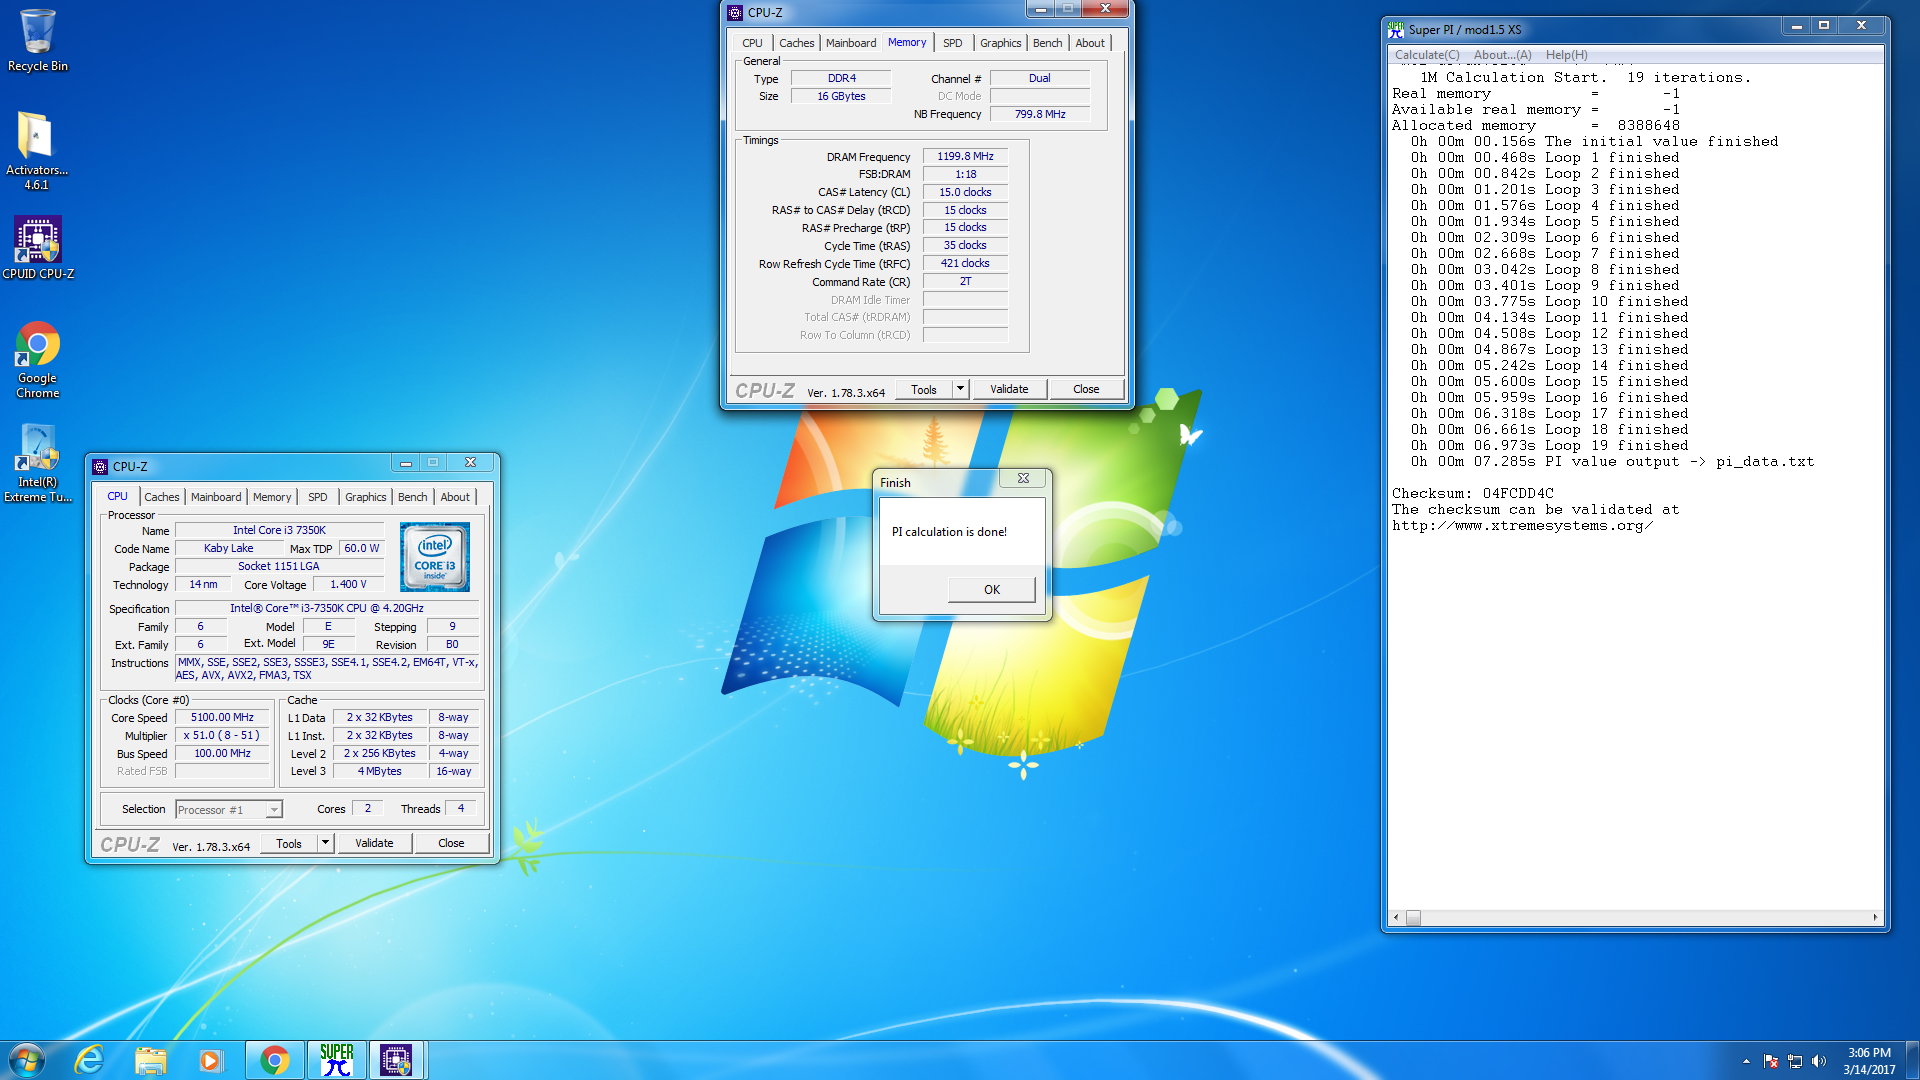Open the Caches tab in the Memory CPU-Z window

pyautogui.click(x=797, y=43)
